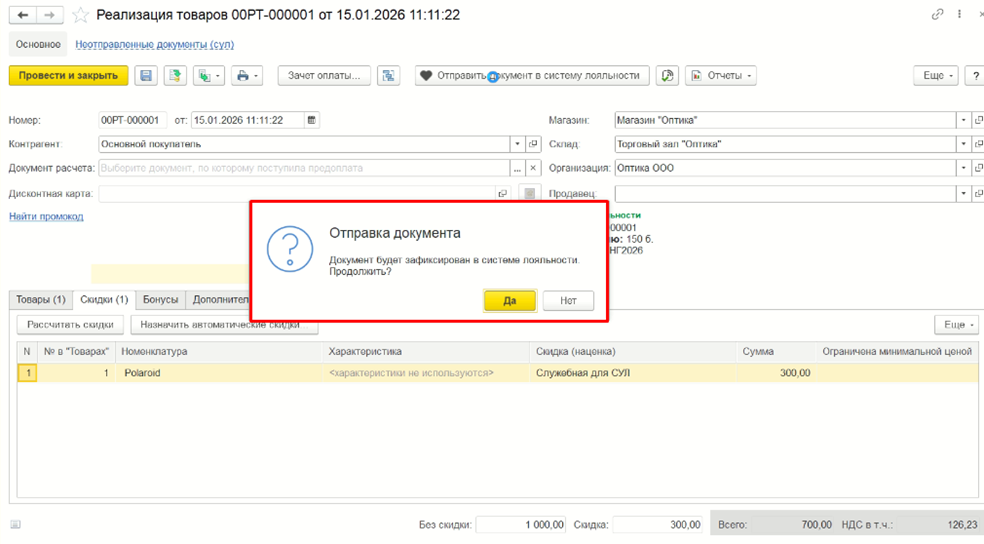Open the Отчеты menu button
This screenshot has height=544, width=984.
pyautogui.click(x=720, y=76)
